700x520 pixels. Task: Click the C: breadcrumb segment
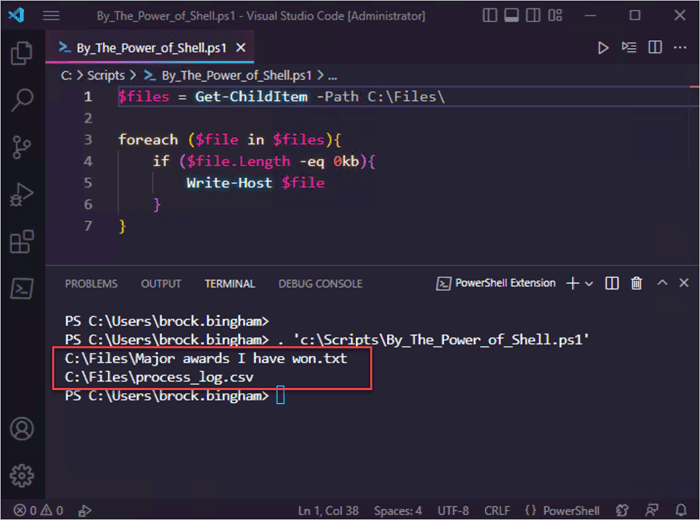66,75
